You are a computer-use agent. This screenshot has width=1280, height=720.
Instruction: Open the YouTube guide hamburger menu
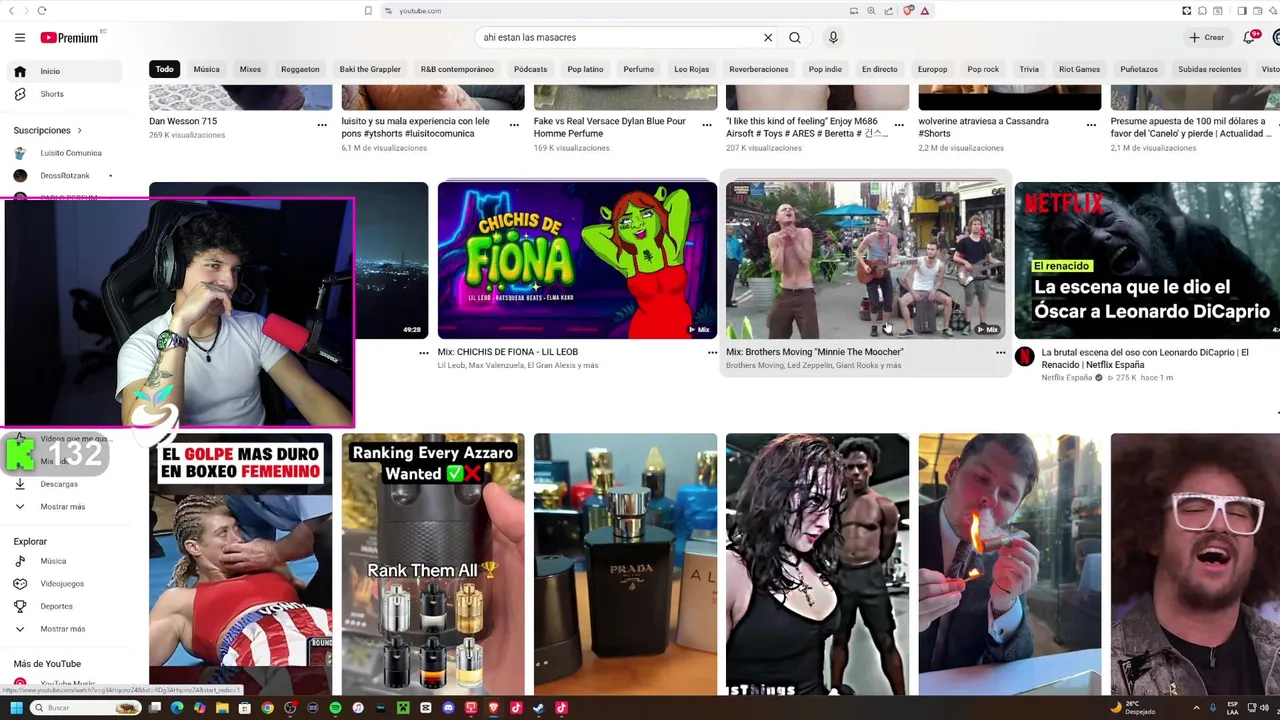click(x=20, y=38)
